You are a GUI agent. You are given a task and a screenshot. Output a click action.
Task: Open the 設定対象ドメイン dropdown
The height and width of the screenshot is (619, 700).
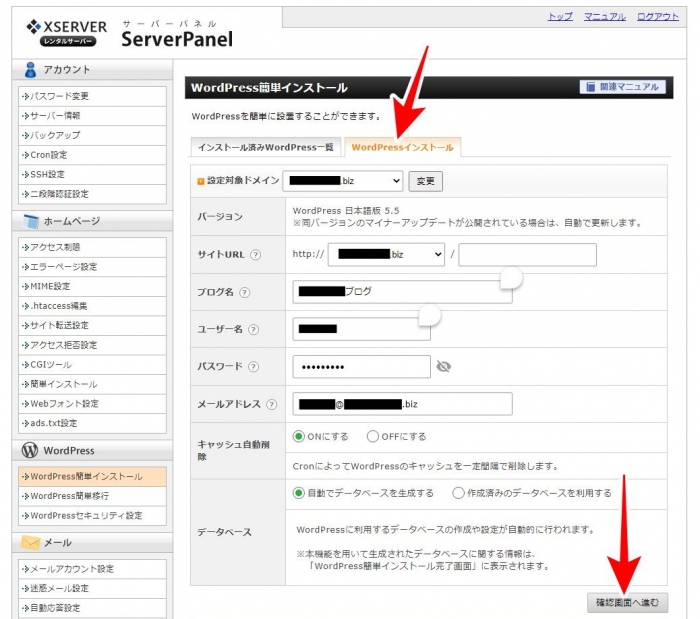342,181
